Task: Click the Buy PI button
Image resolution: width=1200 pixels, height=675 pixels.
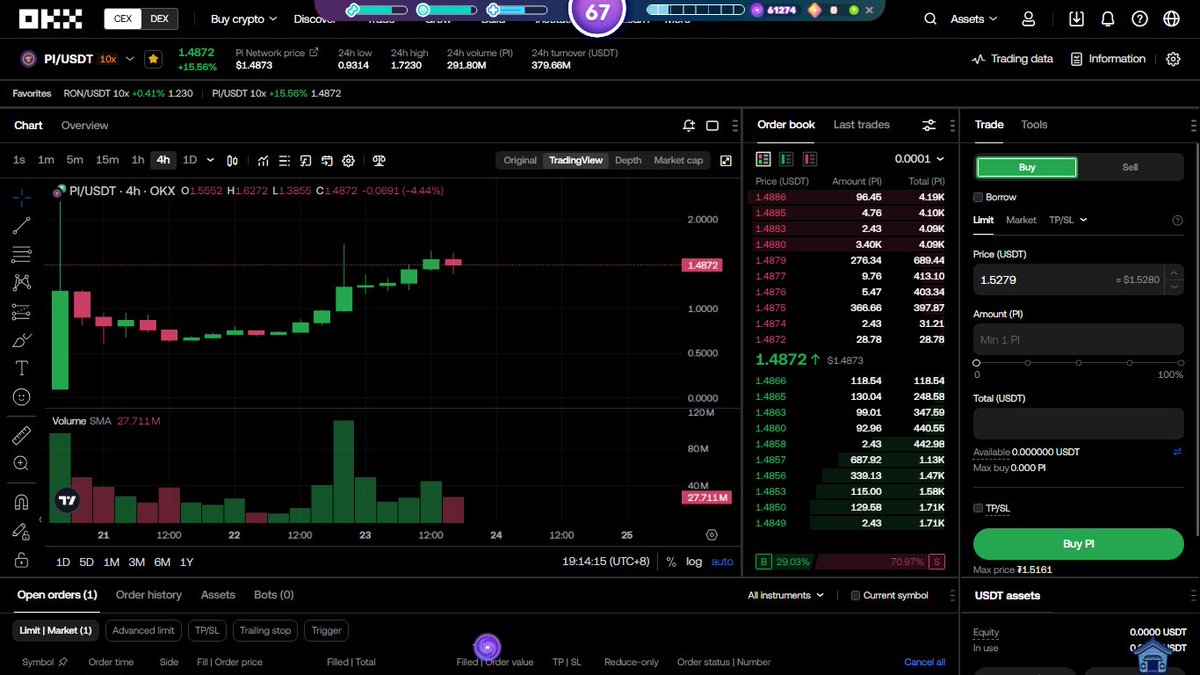Action: tap(1078, 544)
